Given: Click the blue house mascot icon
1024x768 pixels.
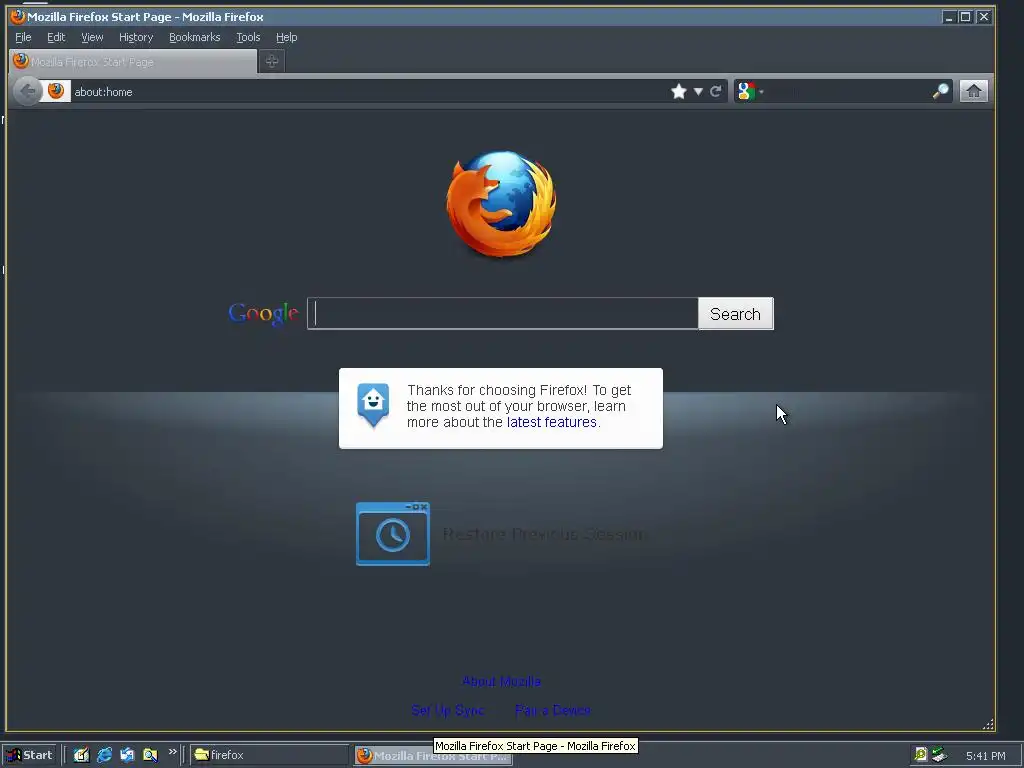Looking at the screenshot, I should (373, 405).
